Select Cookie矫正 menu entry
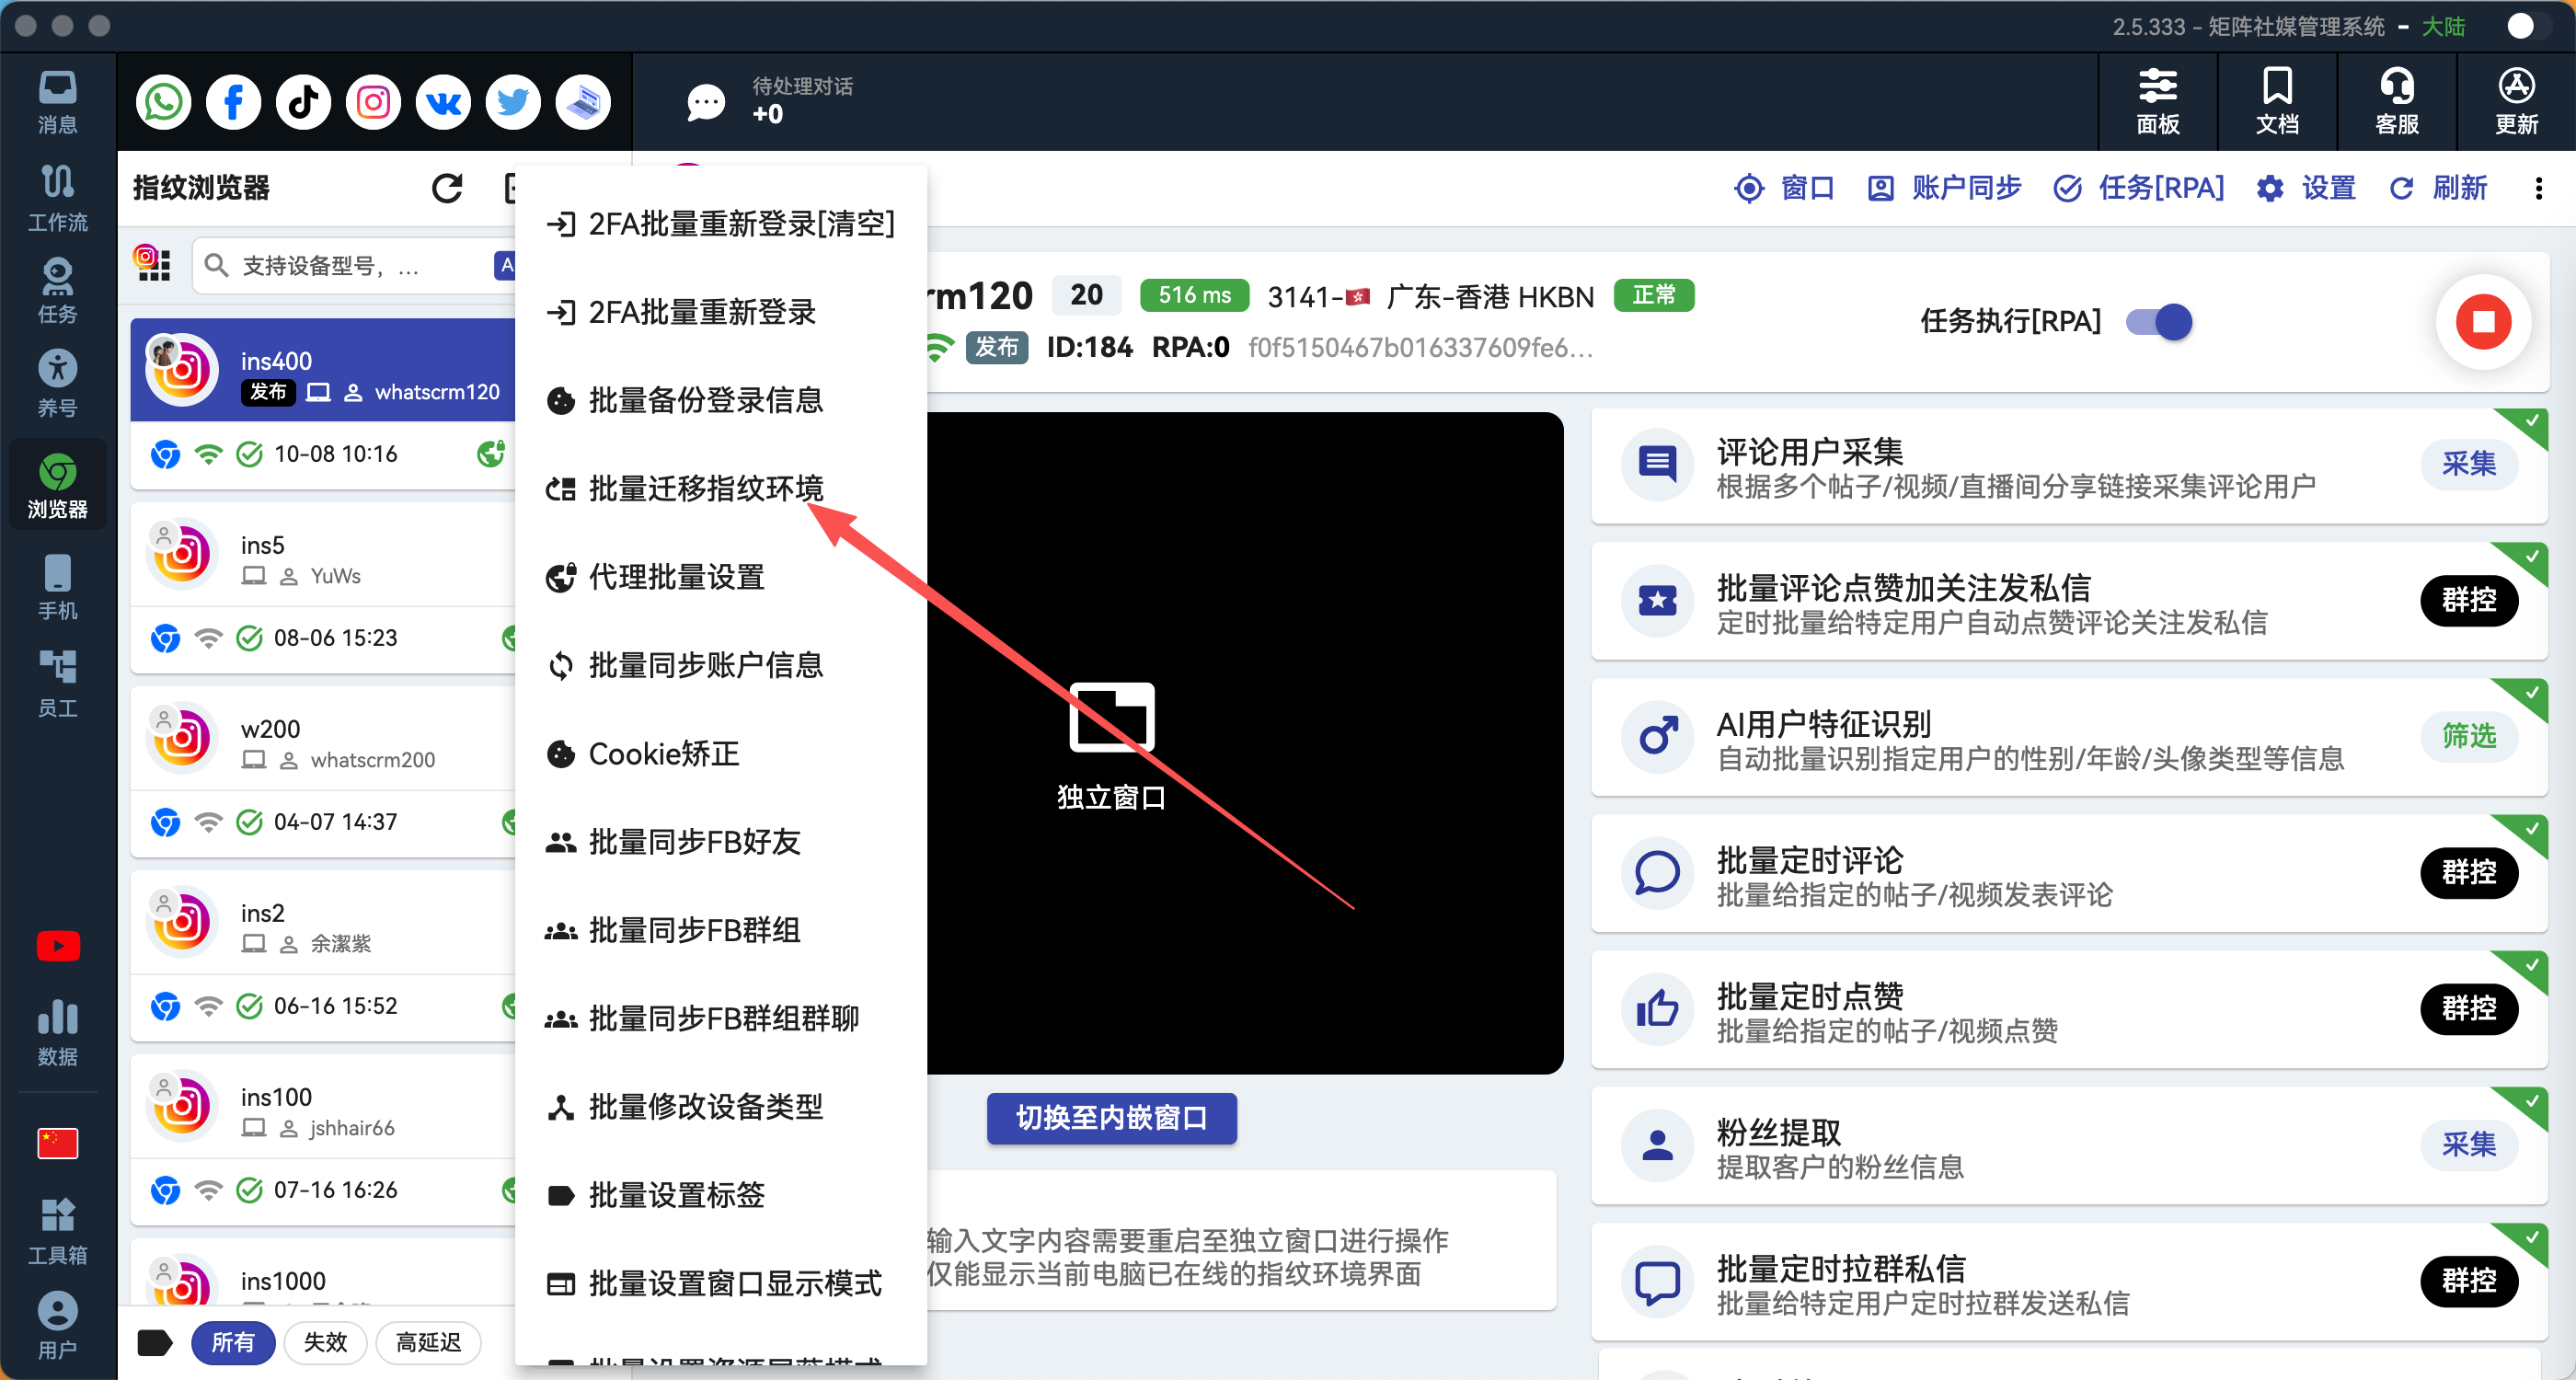2576x1380 pixels. tap(663, 754)
